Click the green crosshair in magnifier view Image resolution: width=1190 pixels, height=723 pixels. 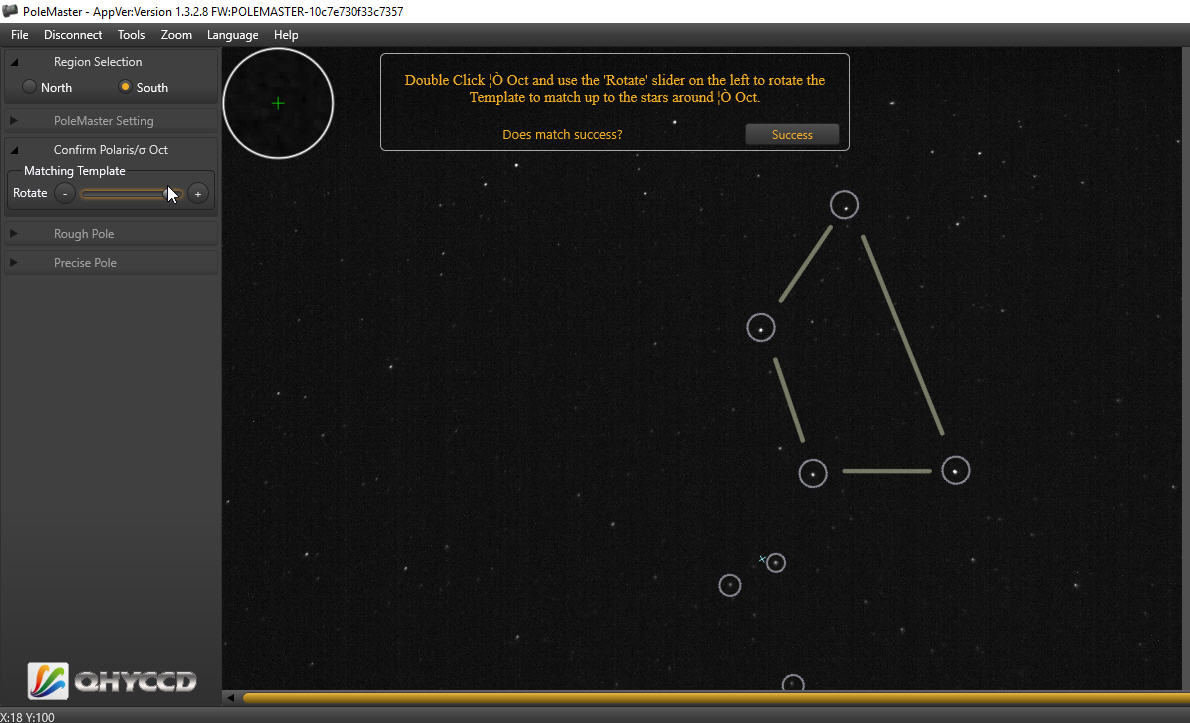pyautogui.click(x=278, y=103)
